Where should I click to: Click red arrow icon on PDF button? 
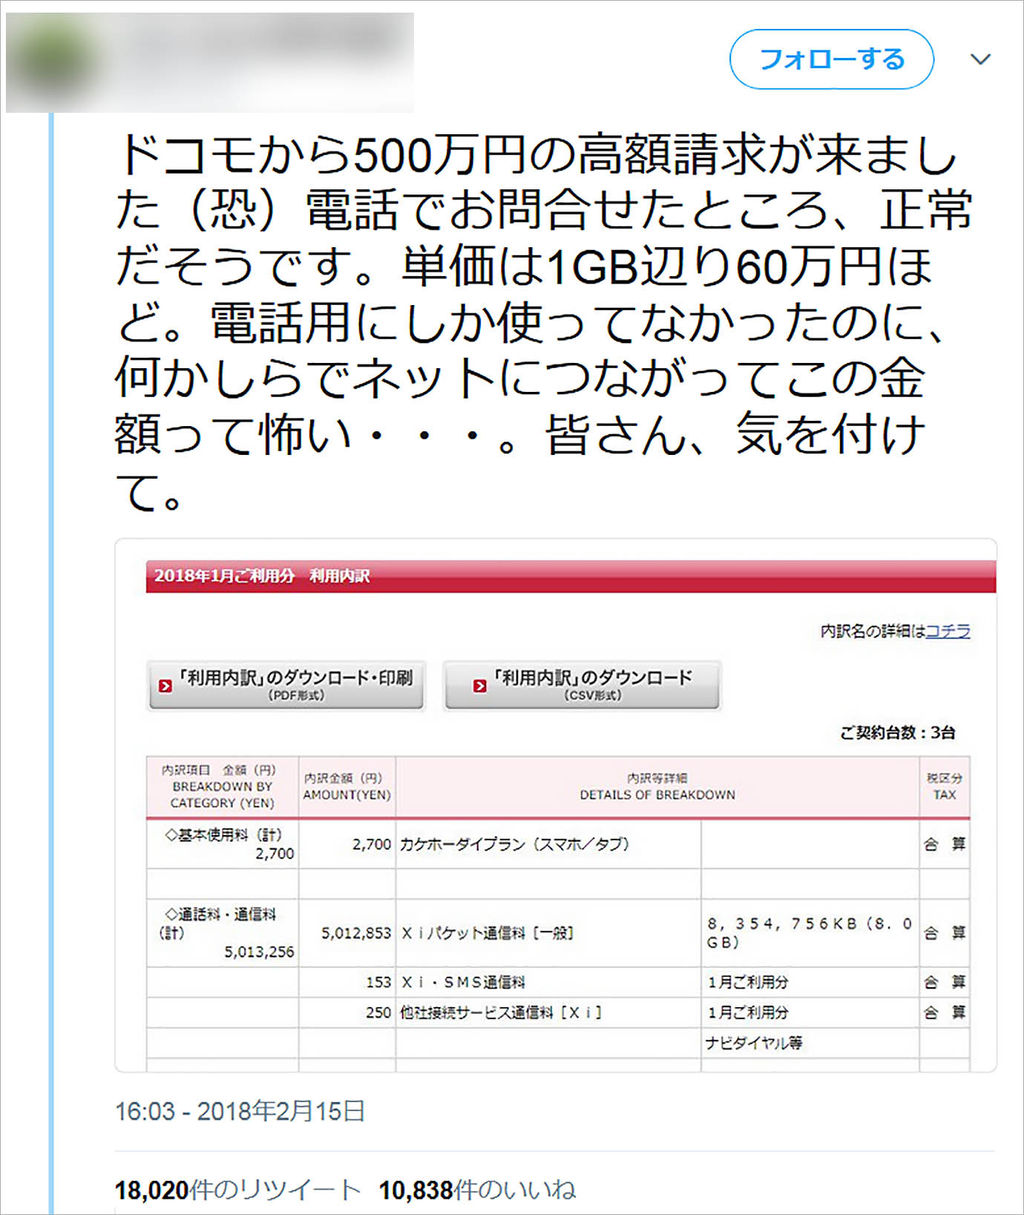click(165, 687)
